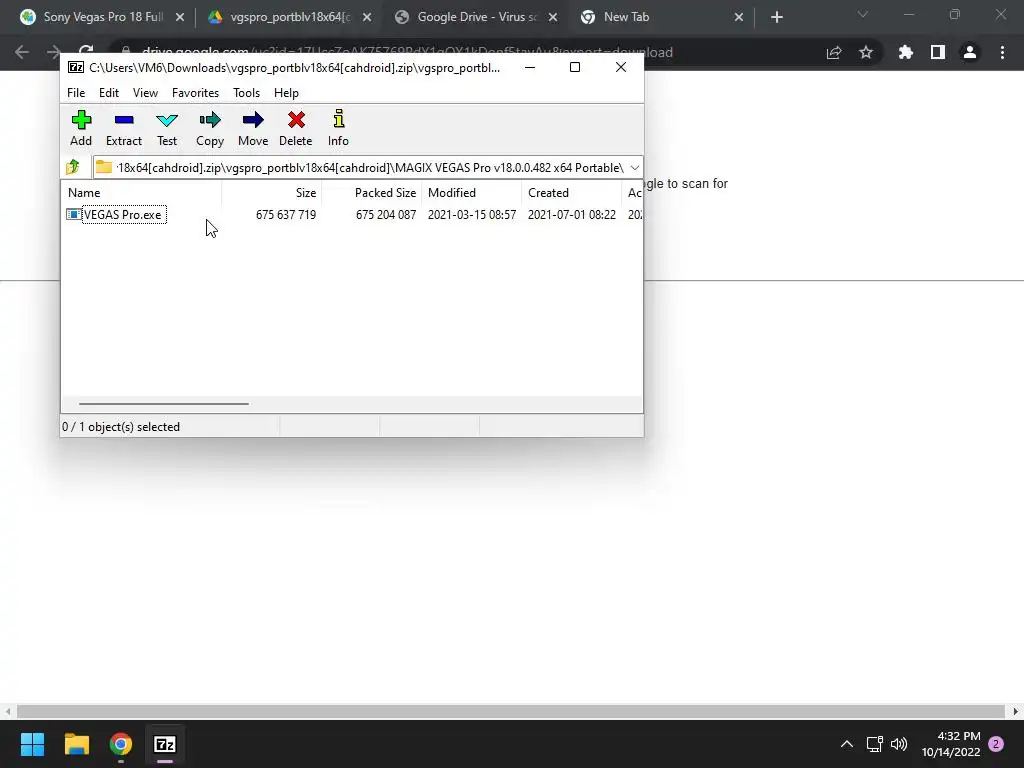Click the 7-Zip taskbar icon

point(165,744)
